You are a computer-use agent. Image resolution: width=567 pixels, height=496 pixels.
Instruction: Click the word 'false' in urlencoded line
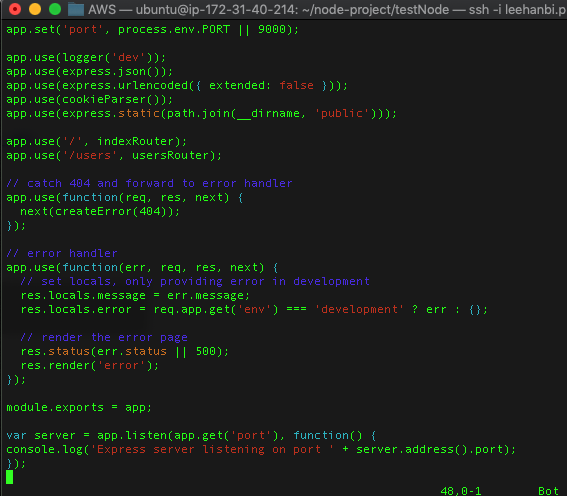(x=296, y=85)
